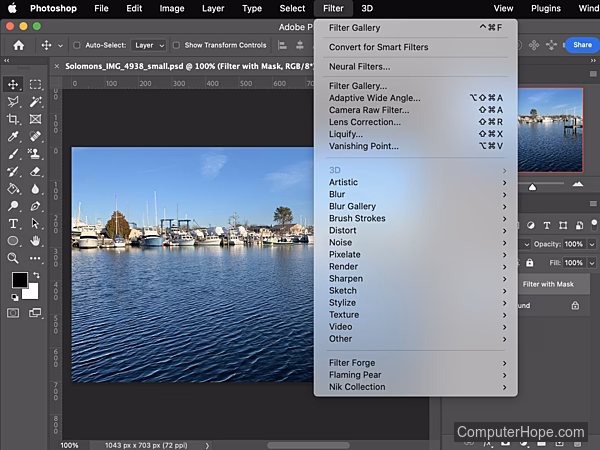Select the Polygonal Lasso tool
Screen dimensions: 600x450
(x=13, y=102)
